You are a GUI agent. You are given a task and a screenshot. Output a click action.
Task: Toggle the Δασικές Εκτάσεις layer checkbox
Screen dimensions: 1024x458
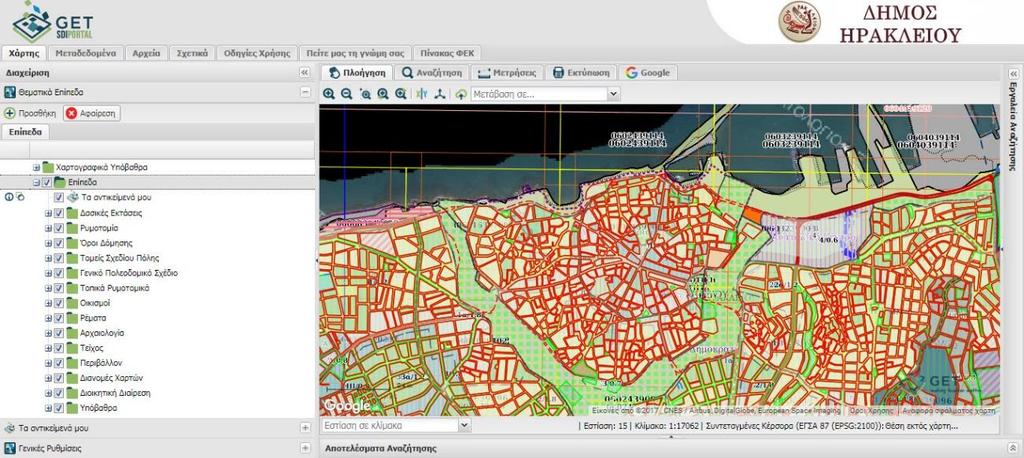(x=59, y=212)
